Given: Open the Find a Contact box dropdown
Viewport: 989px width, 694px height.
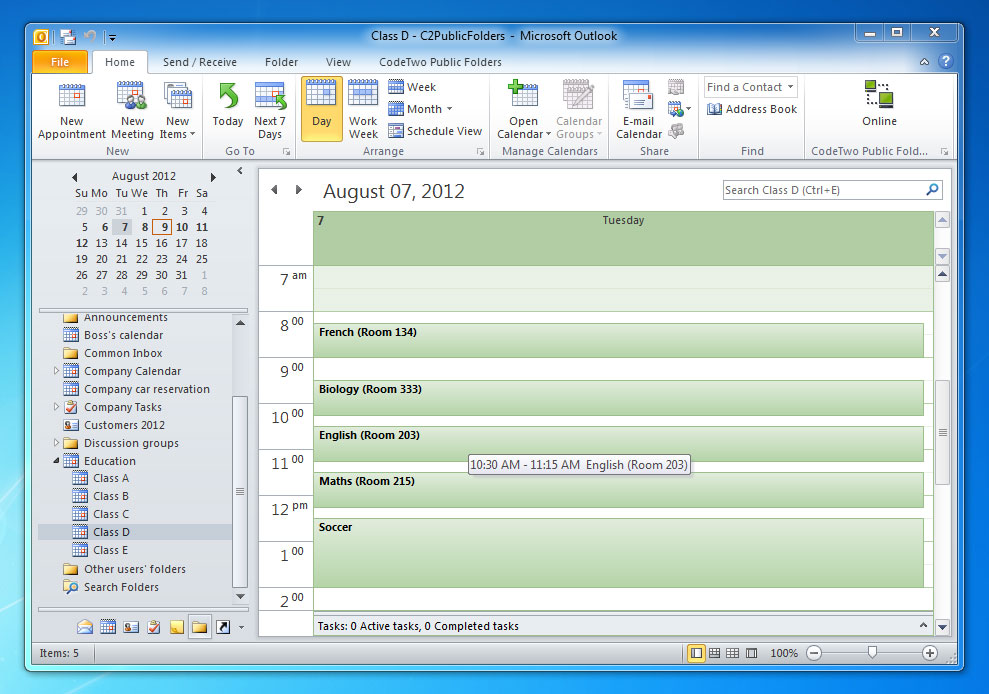Looking at the screenshot, I should tap(790, 86).
